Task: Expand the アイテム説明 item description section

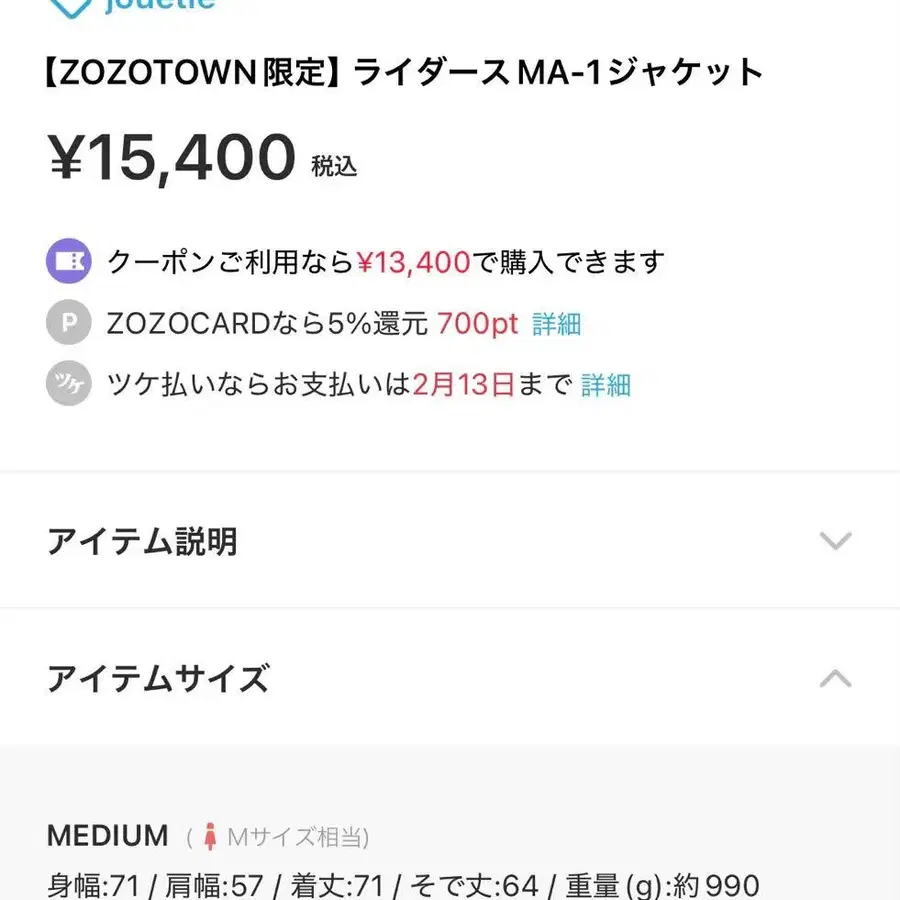Action: [143, 541]
